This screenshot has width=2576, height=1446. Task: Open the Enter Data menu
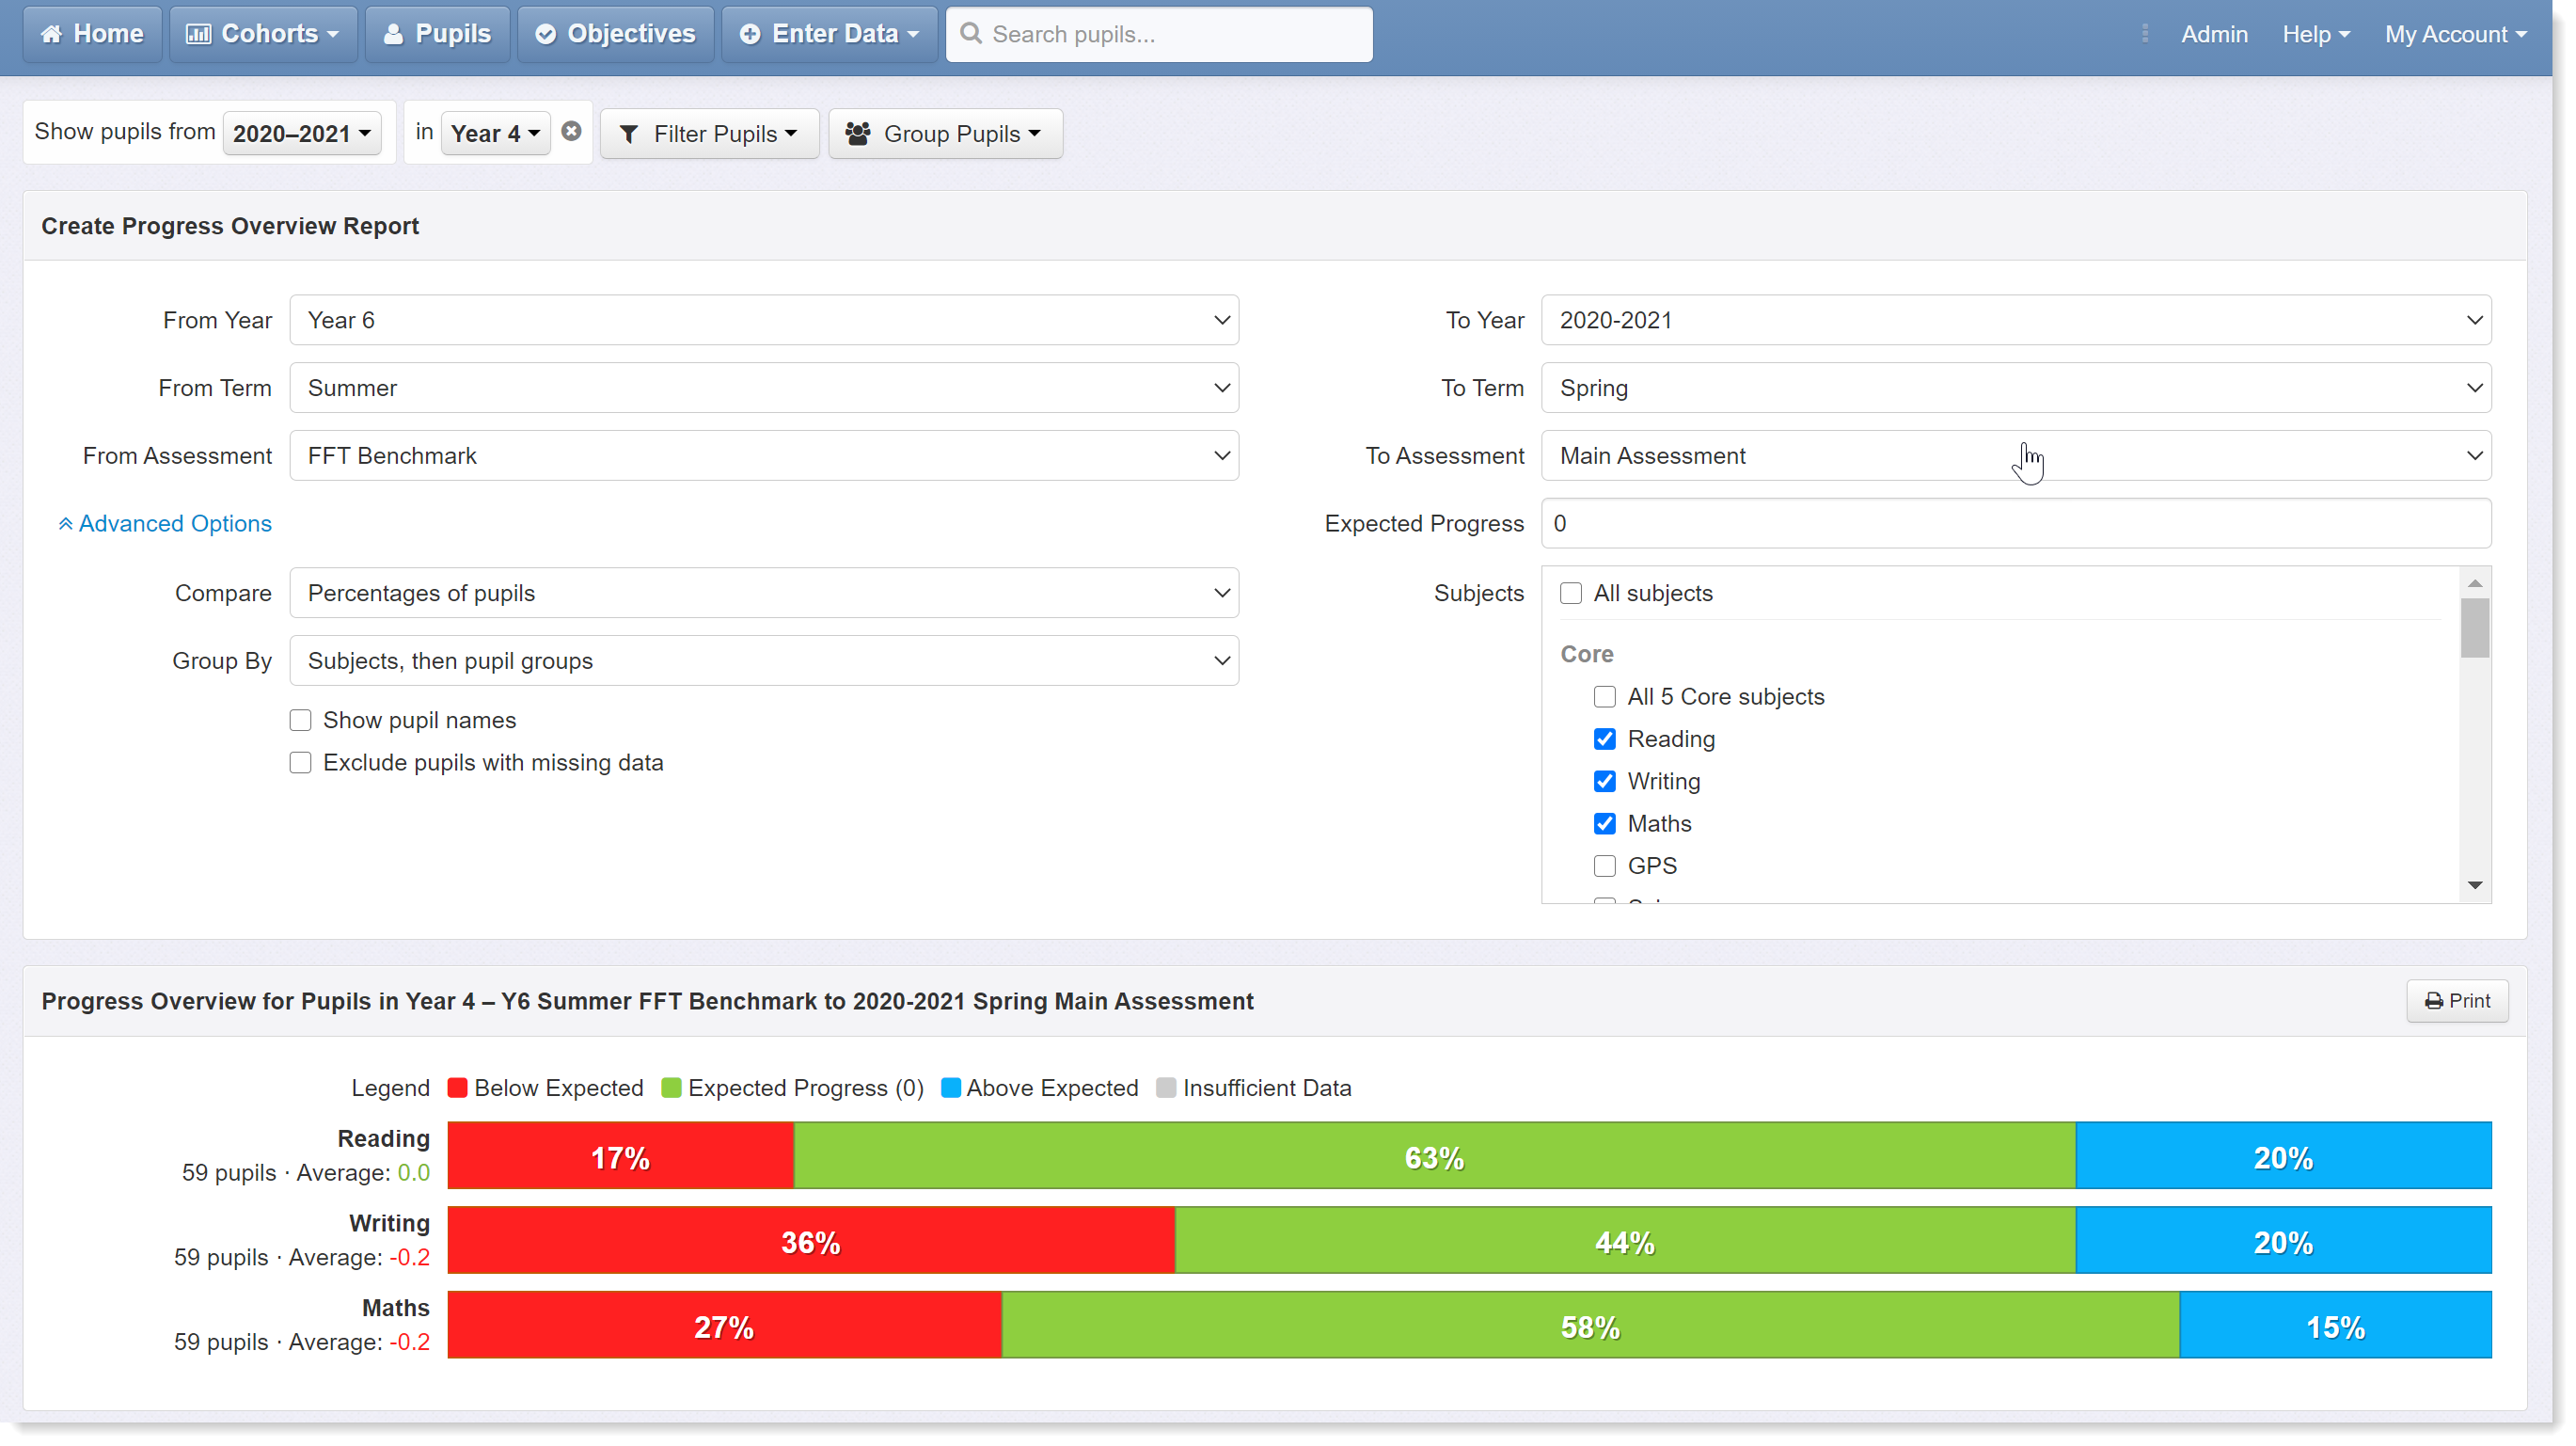(829, 34)
